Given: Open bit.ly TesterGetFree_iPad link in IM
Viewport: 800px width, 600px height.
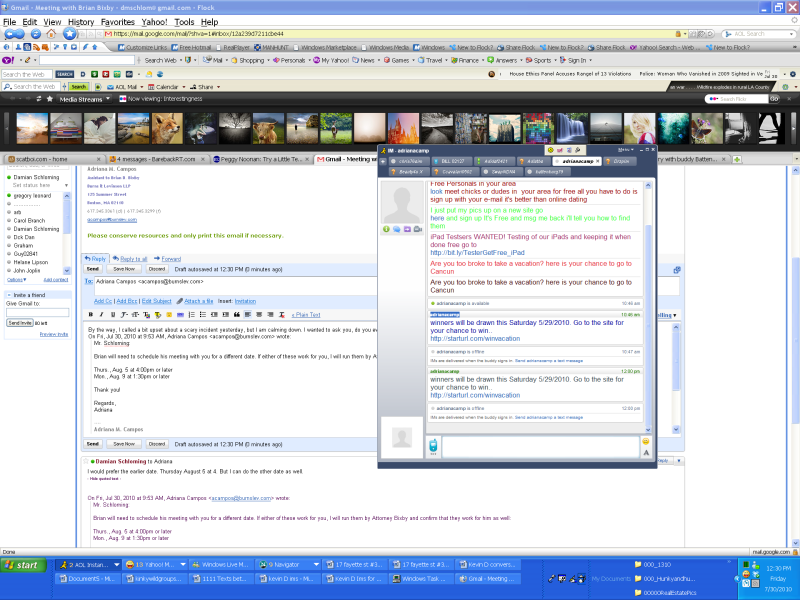Looking at the screenshot, I should [477, 253].
